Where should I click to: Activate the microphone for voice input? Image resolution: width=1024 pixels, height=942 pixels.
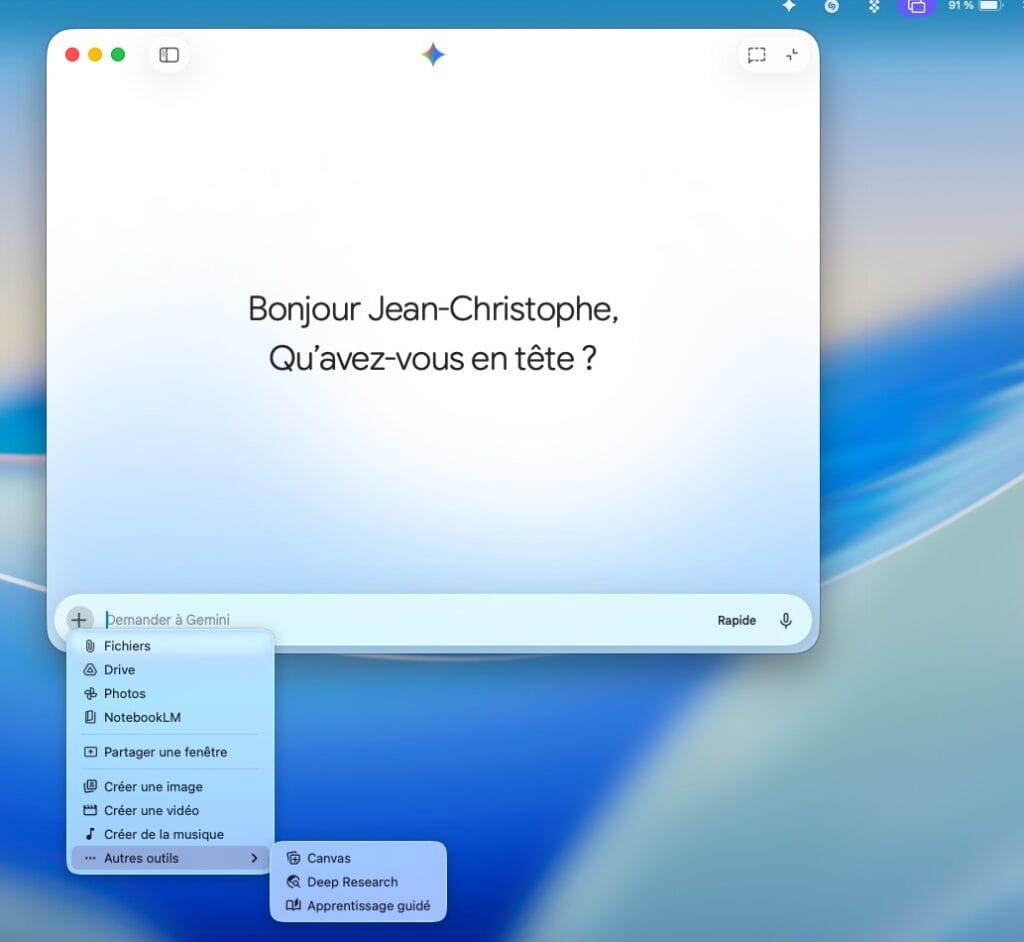click(x=785, y=620)
